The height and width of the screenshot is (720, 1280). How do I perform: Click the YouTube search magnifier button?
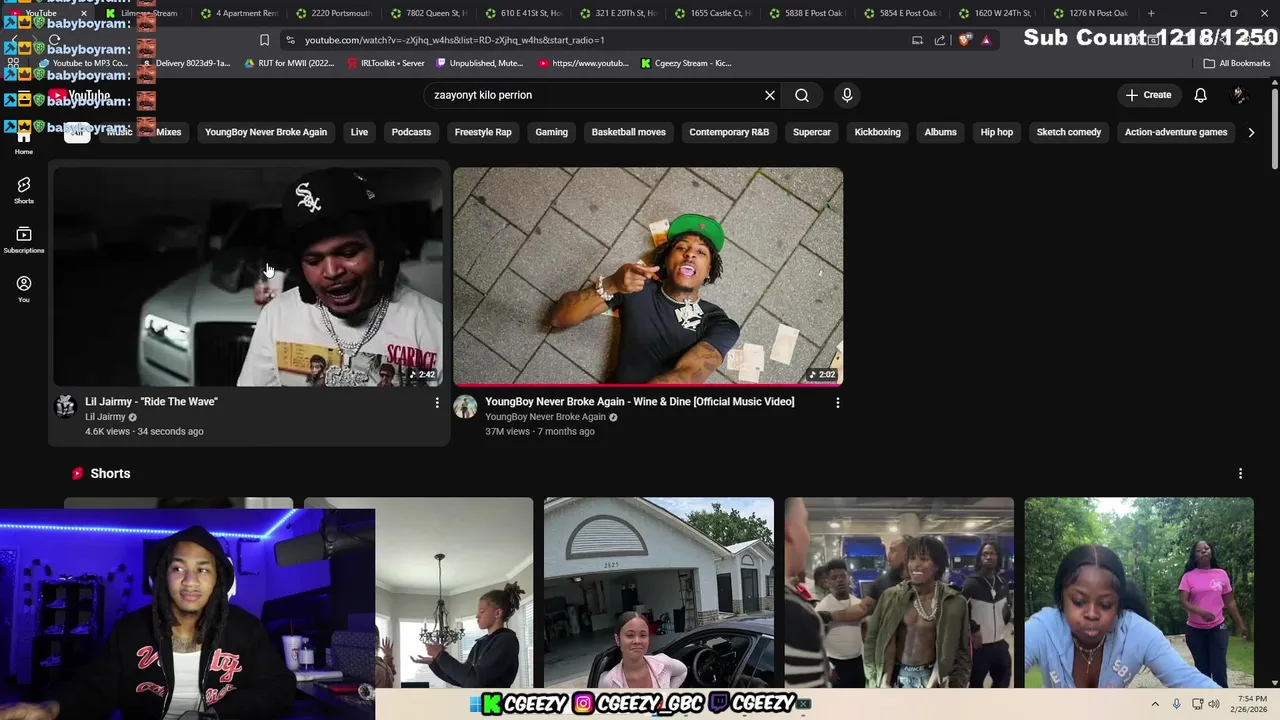point(802,95)
